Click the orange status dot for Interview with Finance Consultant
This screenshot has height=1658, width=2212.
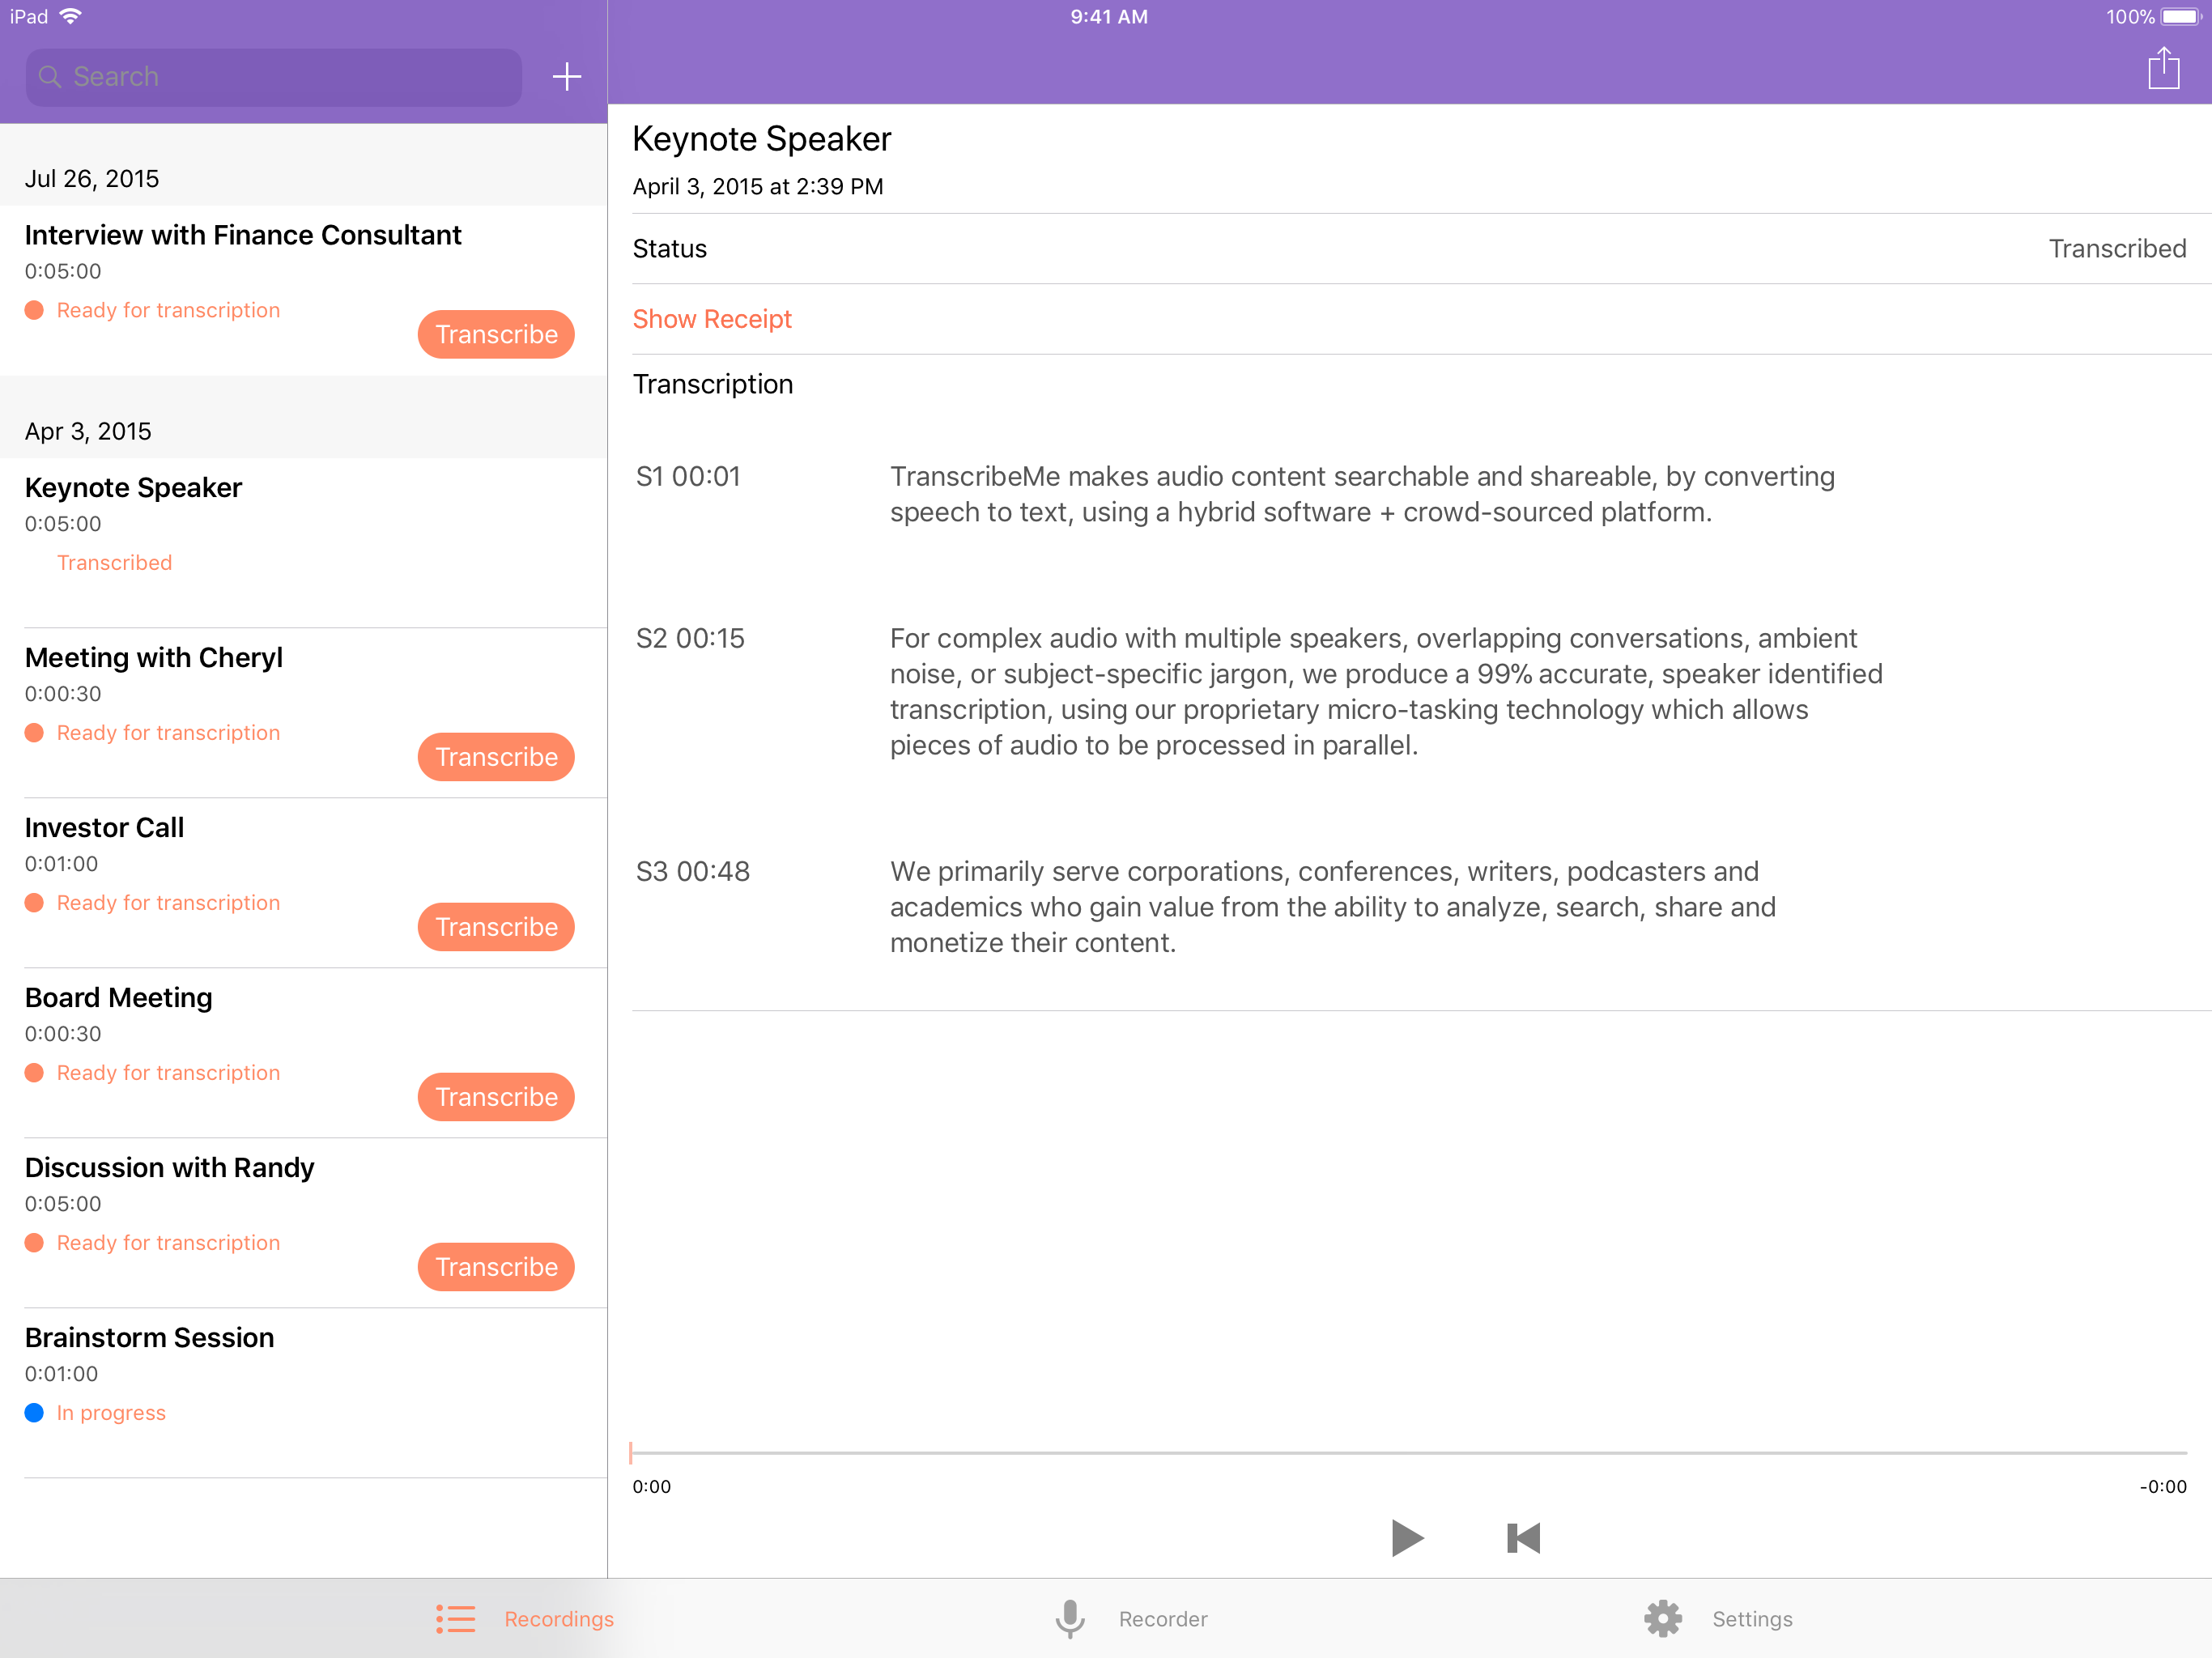(34, 310)
